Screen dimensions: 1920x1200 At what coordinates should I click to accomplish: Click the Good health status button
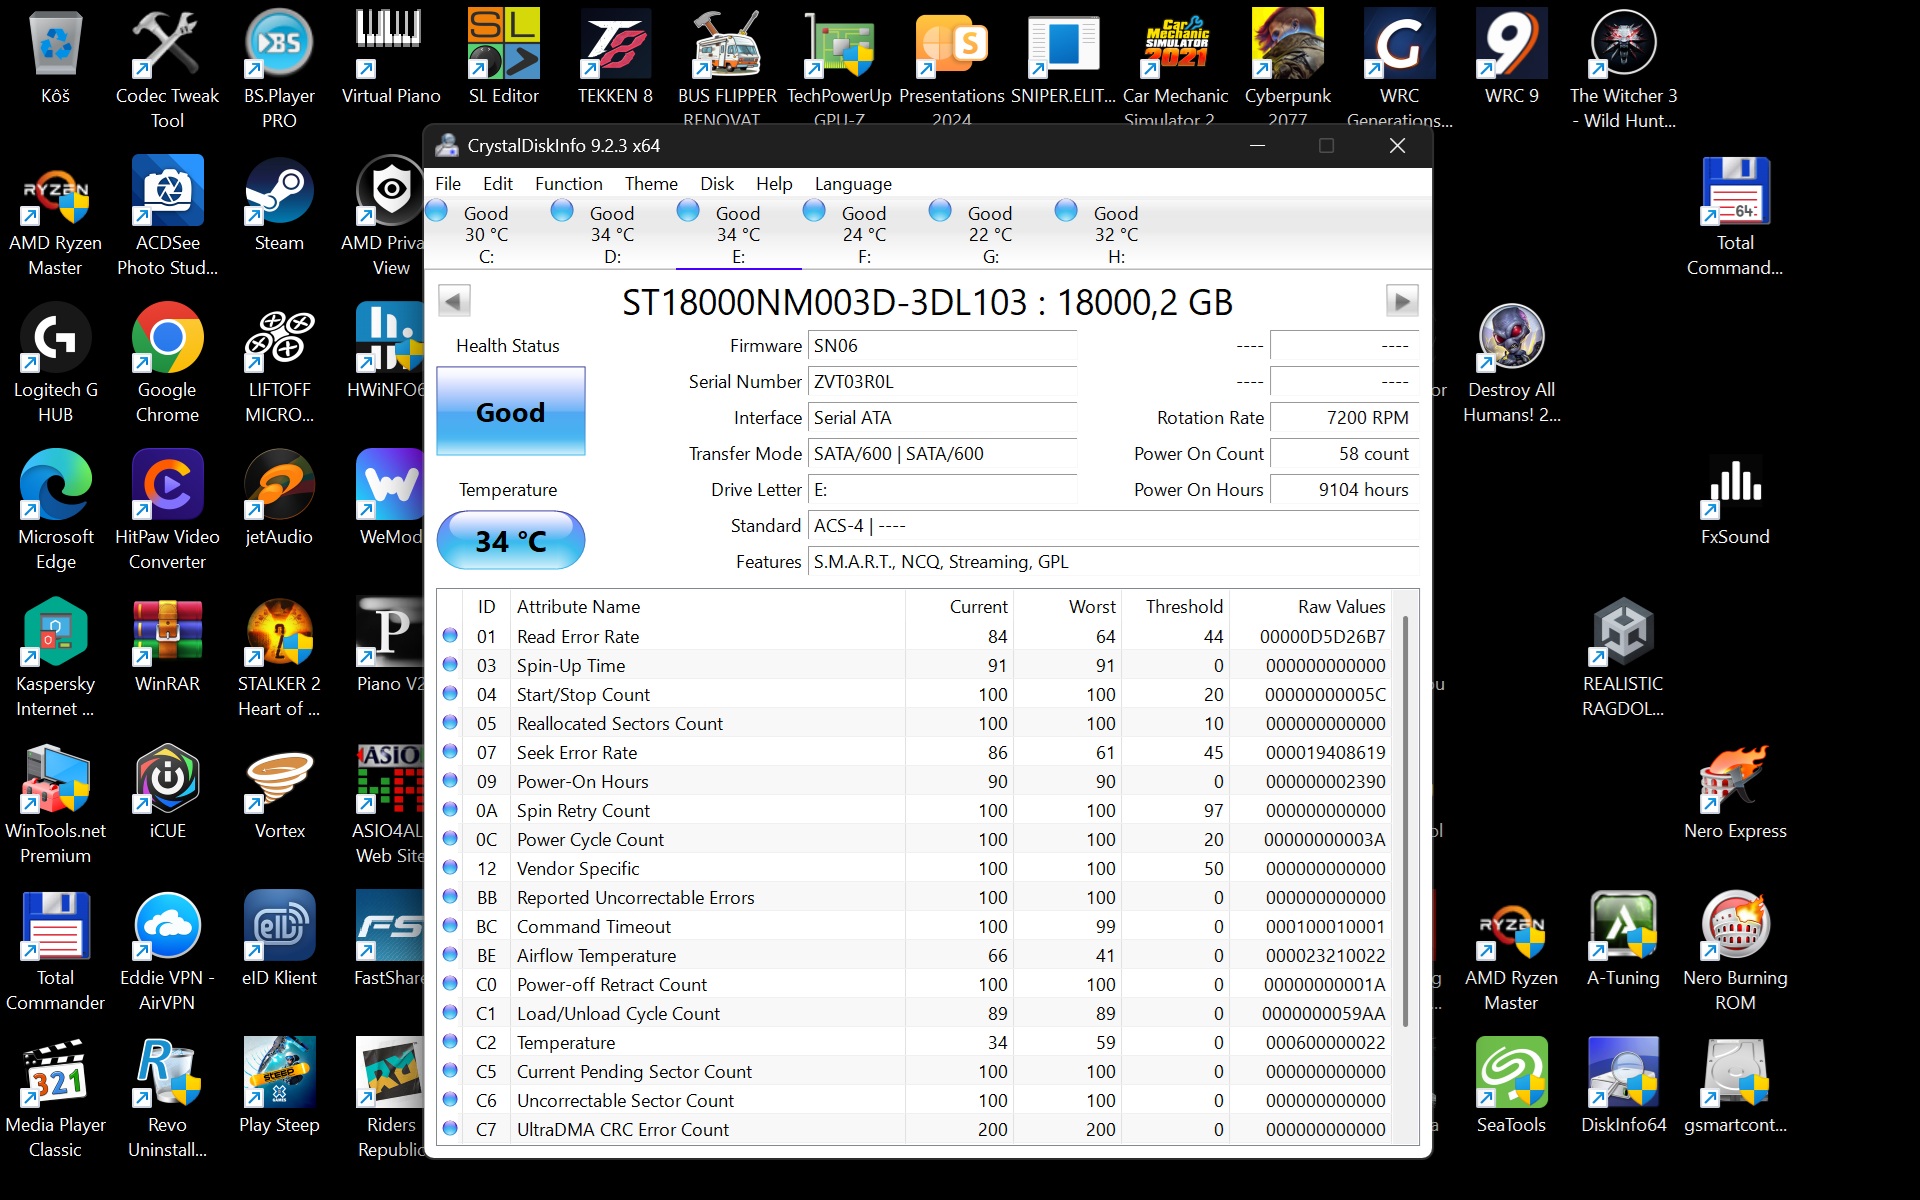tap(510, 412)
